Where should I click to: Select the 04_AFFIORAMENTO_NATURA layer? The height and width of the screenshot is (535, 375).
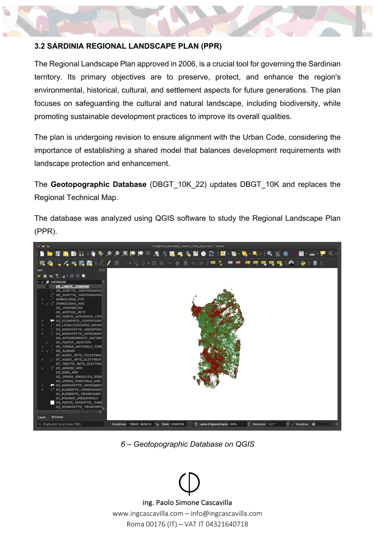(78, 338)
